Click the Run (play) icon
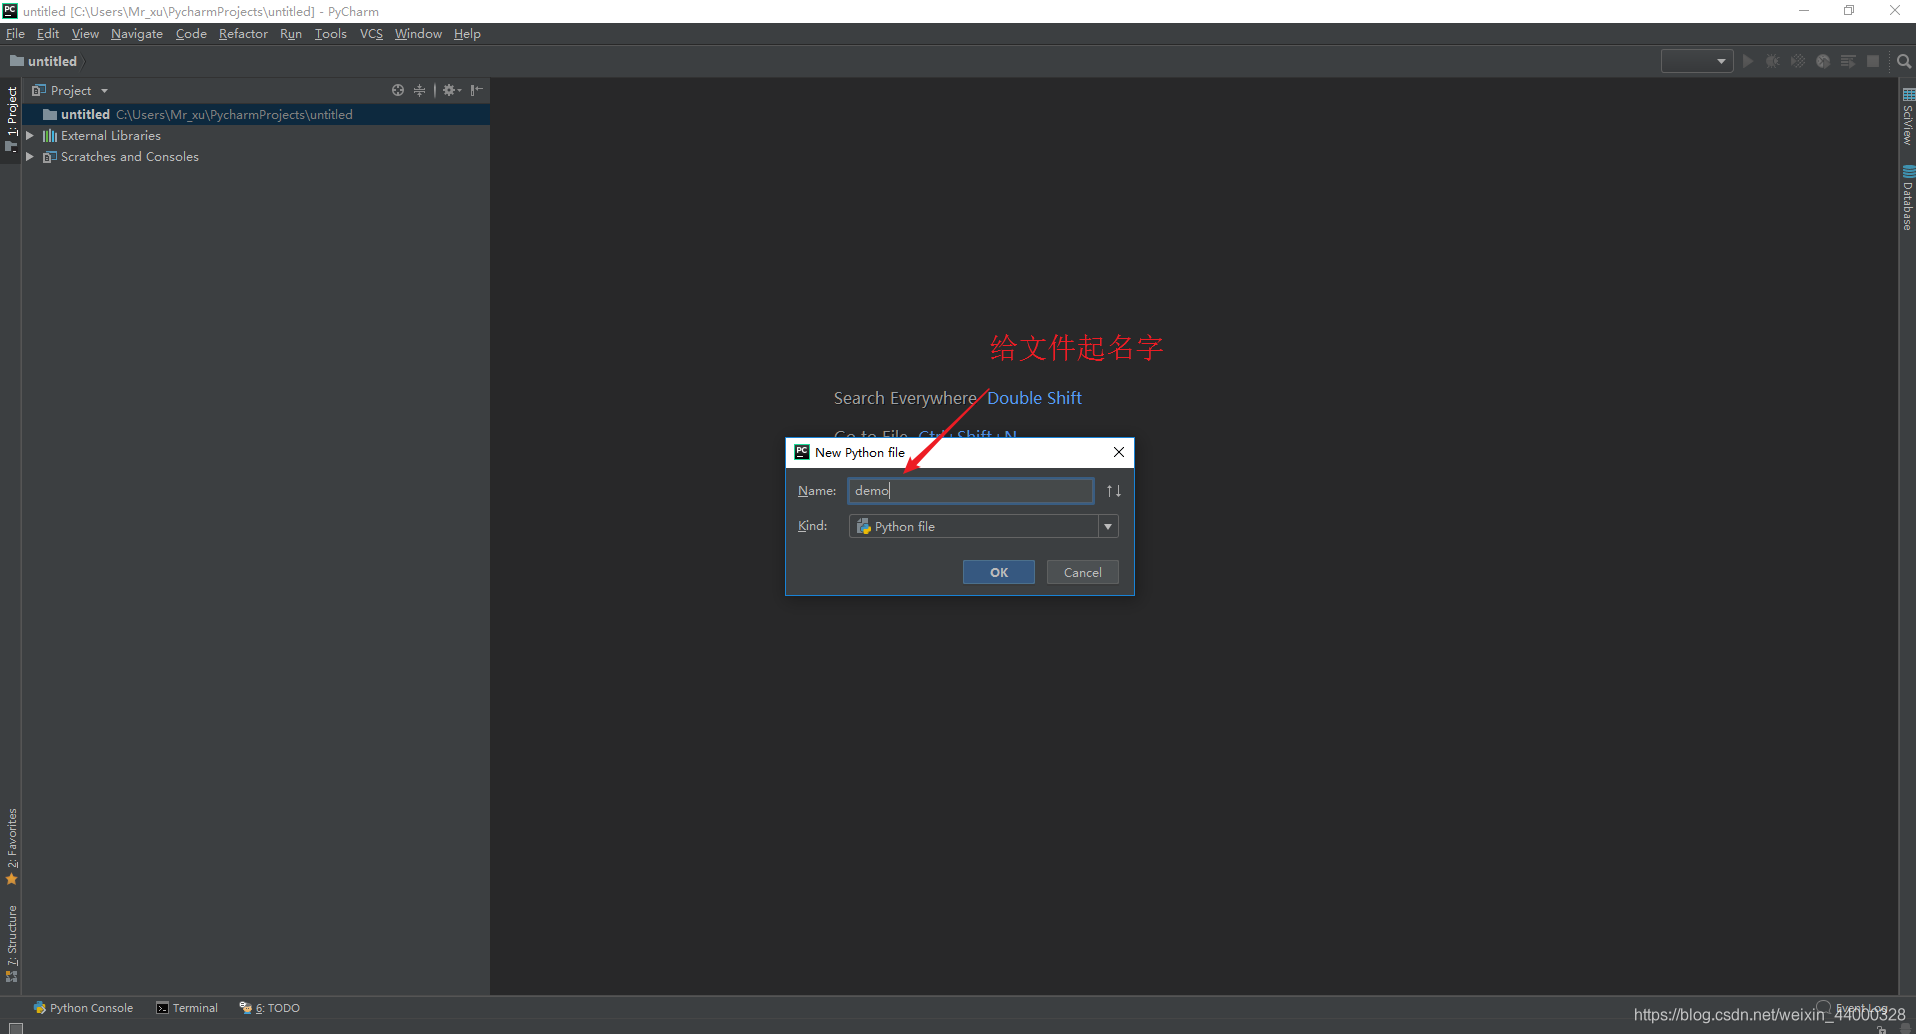 coord(1748,61)
